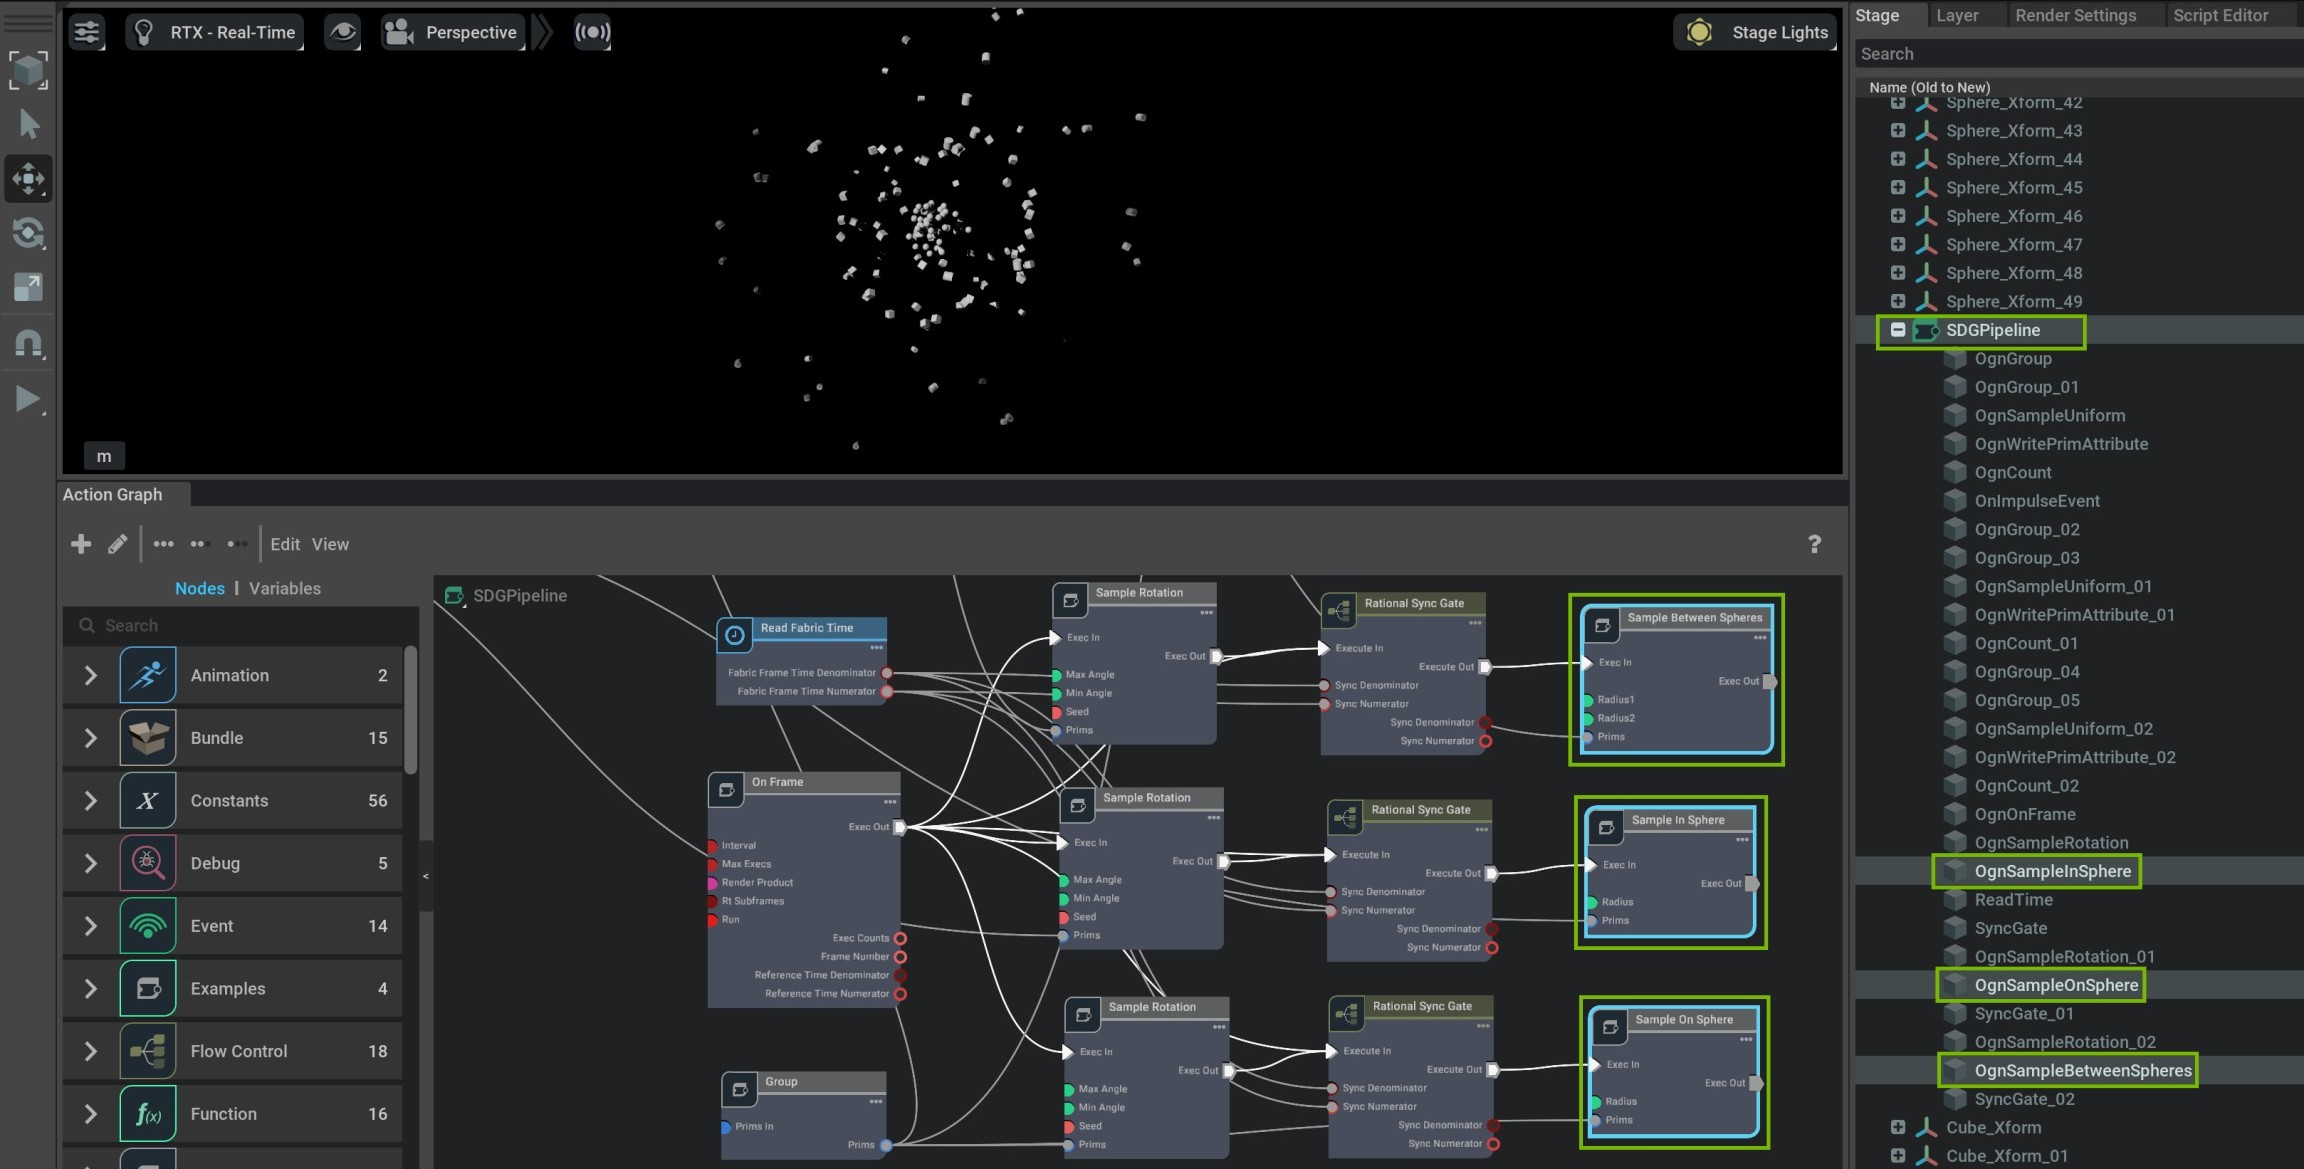Switch to the Render Settings tab

coord(2075,15)
